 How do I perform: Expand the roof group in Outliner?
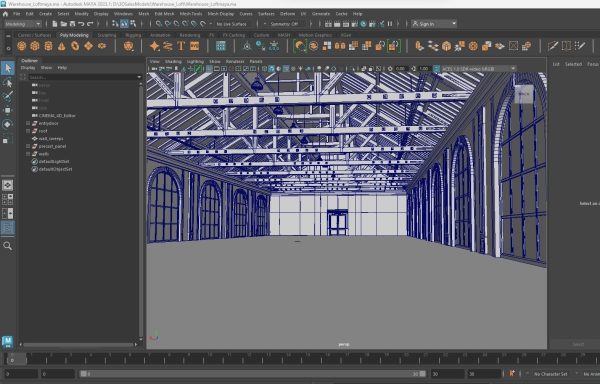pyautogui.click(x=28, y=131)
